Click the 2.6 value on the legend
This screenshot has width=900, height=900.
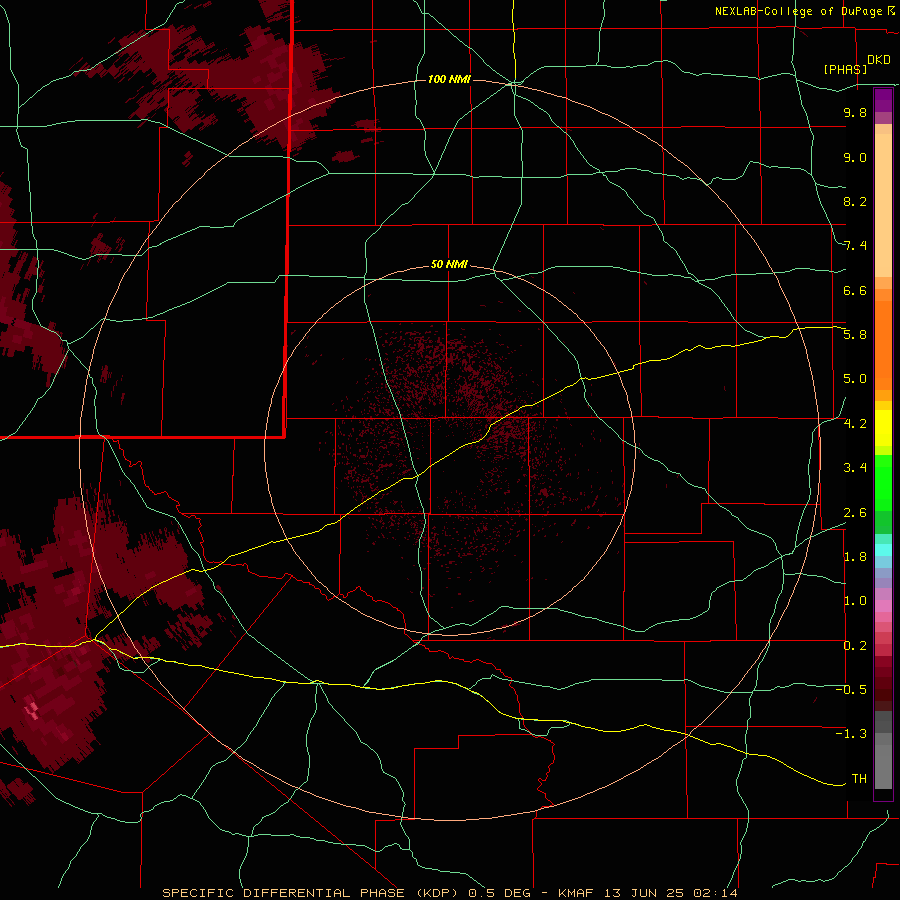click(x=855, y=513)
